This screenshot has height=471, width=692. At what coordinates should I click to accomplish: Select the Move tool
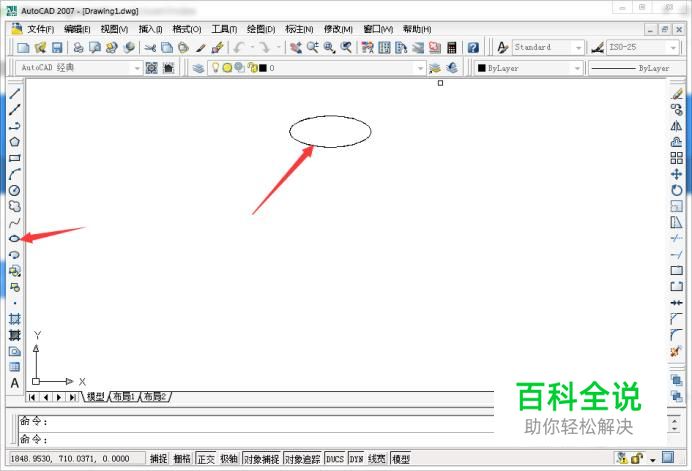coord(677,174)
